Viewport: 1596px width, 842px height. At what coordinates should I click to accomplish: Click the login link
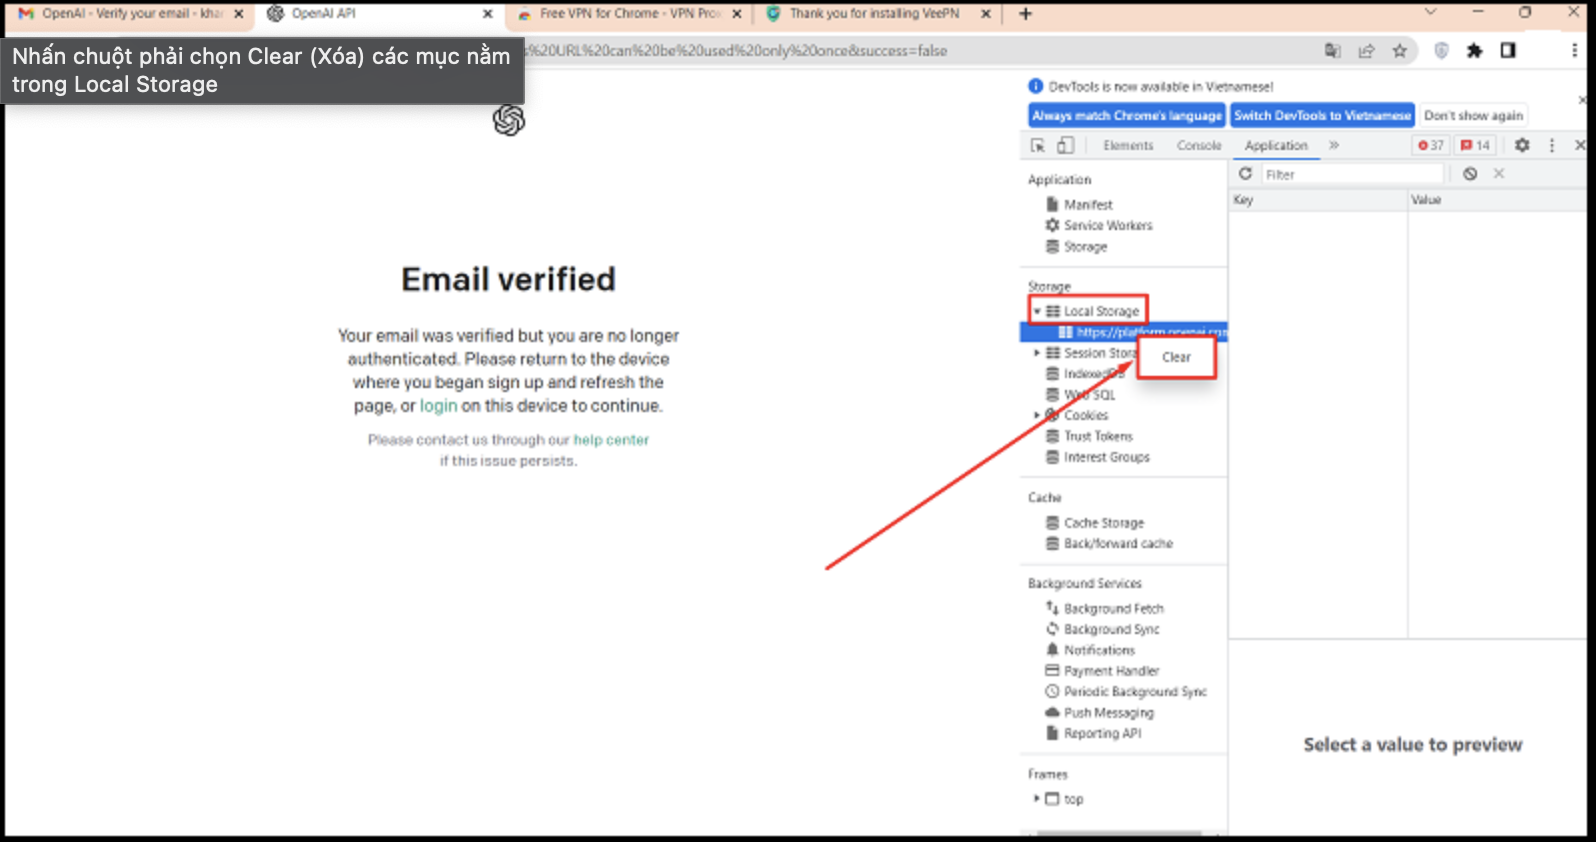pos(438,406)
